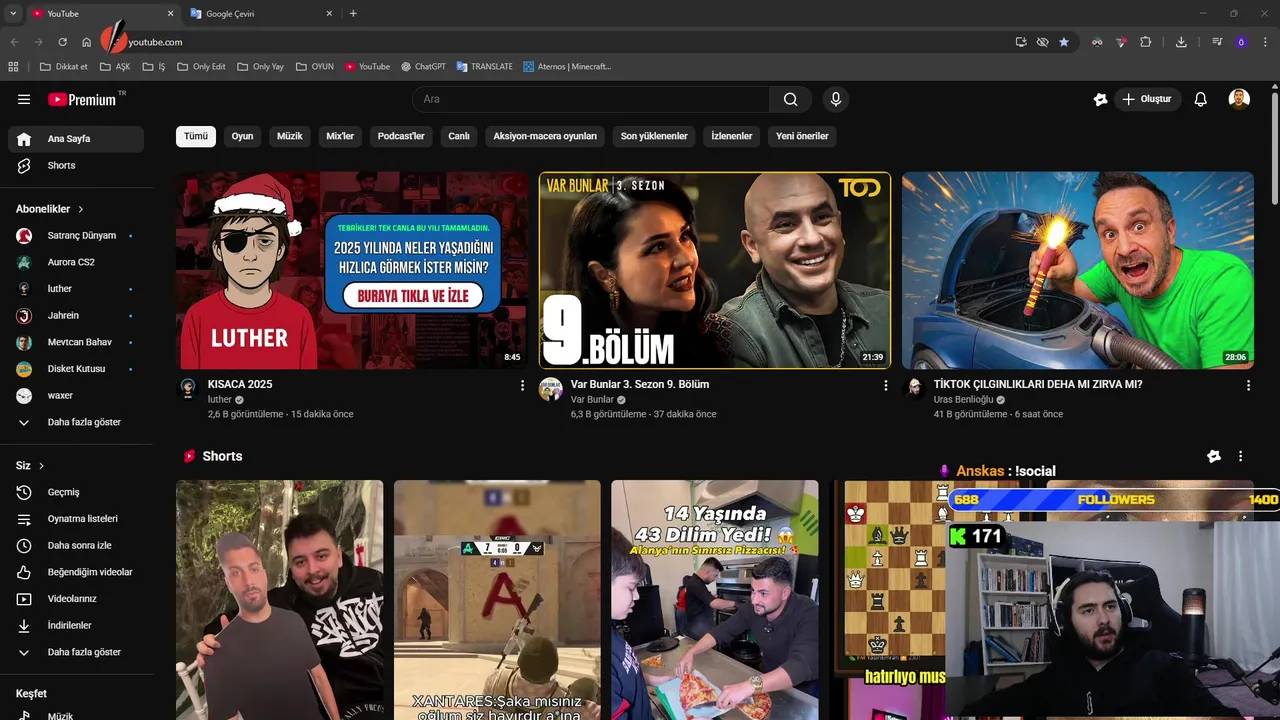The image size is (1280, 720).
Task: Install YouTube app from address bar icon
Action: click(1021, 42)
